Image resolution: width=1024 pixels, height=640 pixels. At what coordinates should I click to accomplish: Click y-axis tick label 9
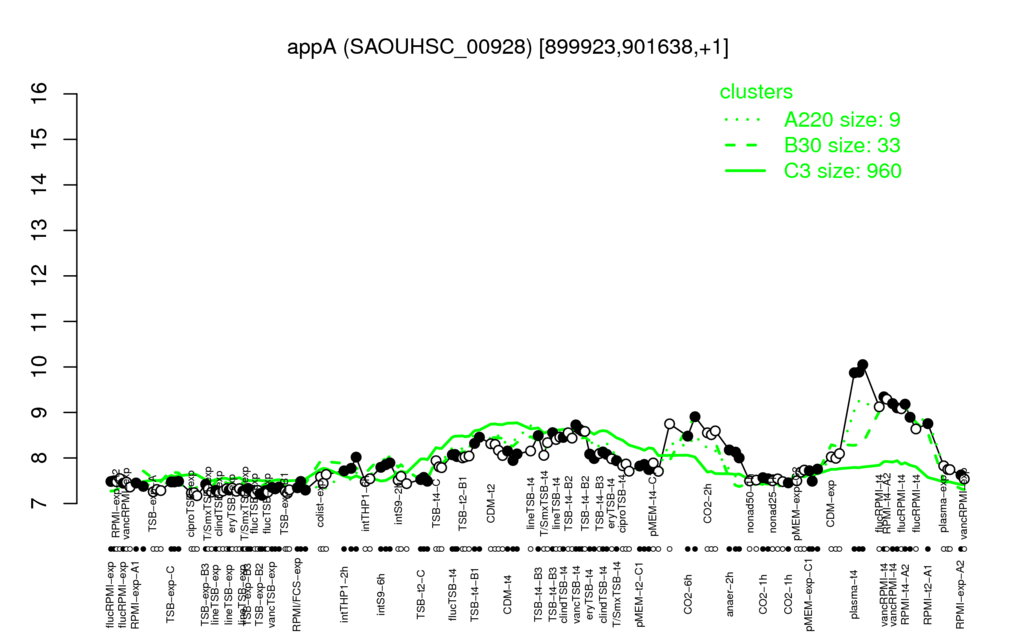(40, 413)
